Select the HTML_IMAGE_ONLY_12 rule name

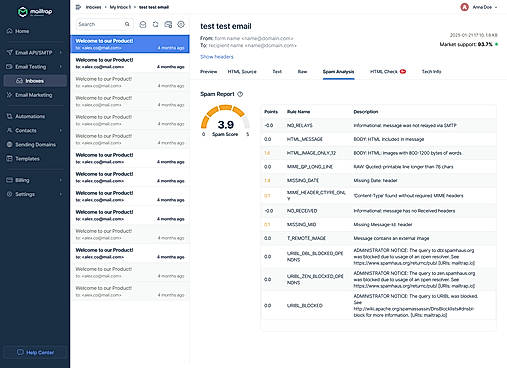(311, 153)
